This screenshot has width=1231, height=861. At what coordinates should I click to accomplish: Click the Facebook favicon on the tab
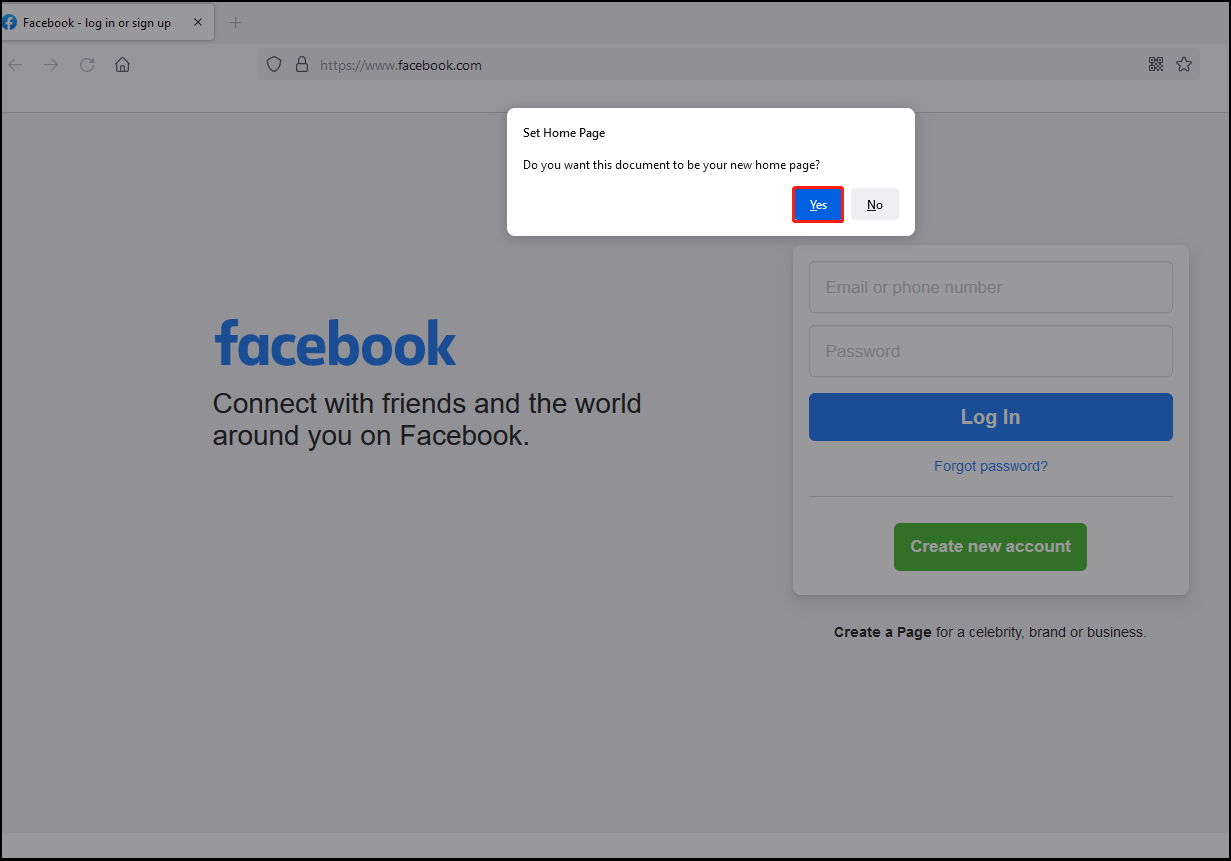(x=10, y=22)
